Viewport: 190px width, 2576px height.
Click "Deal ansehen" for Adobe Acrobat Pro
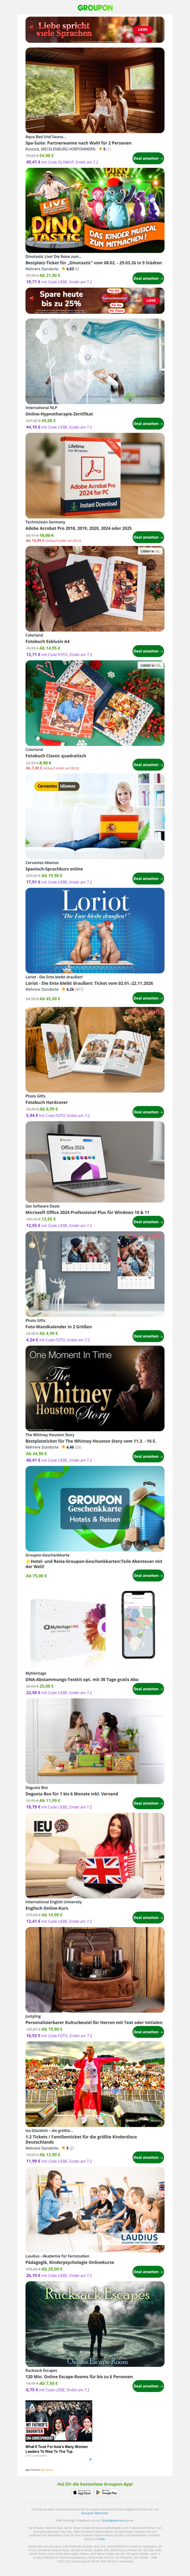click(147, 537)
